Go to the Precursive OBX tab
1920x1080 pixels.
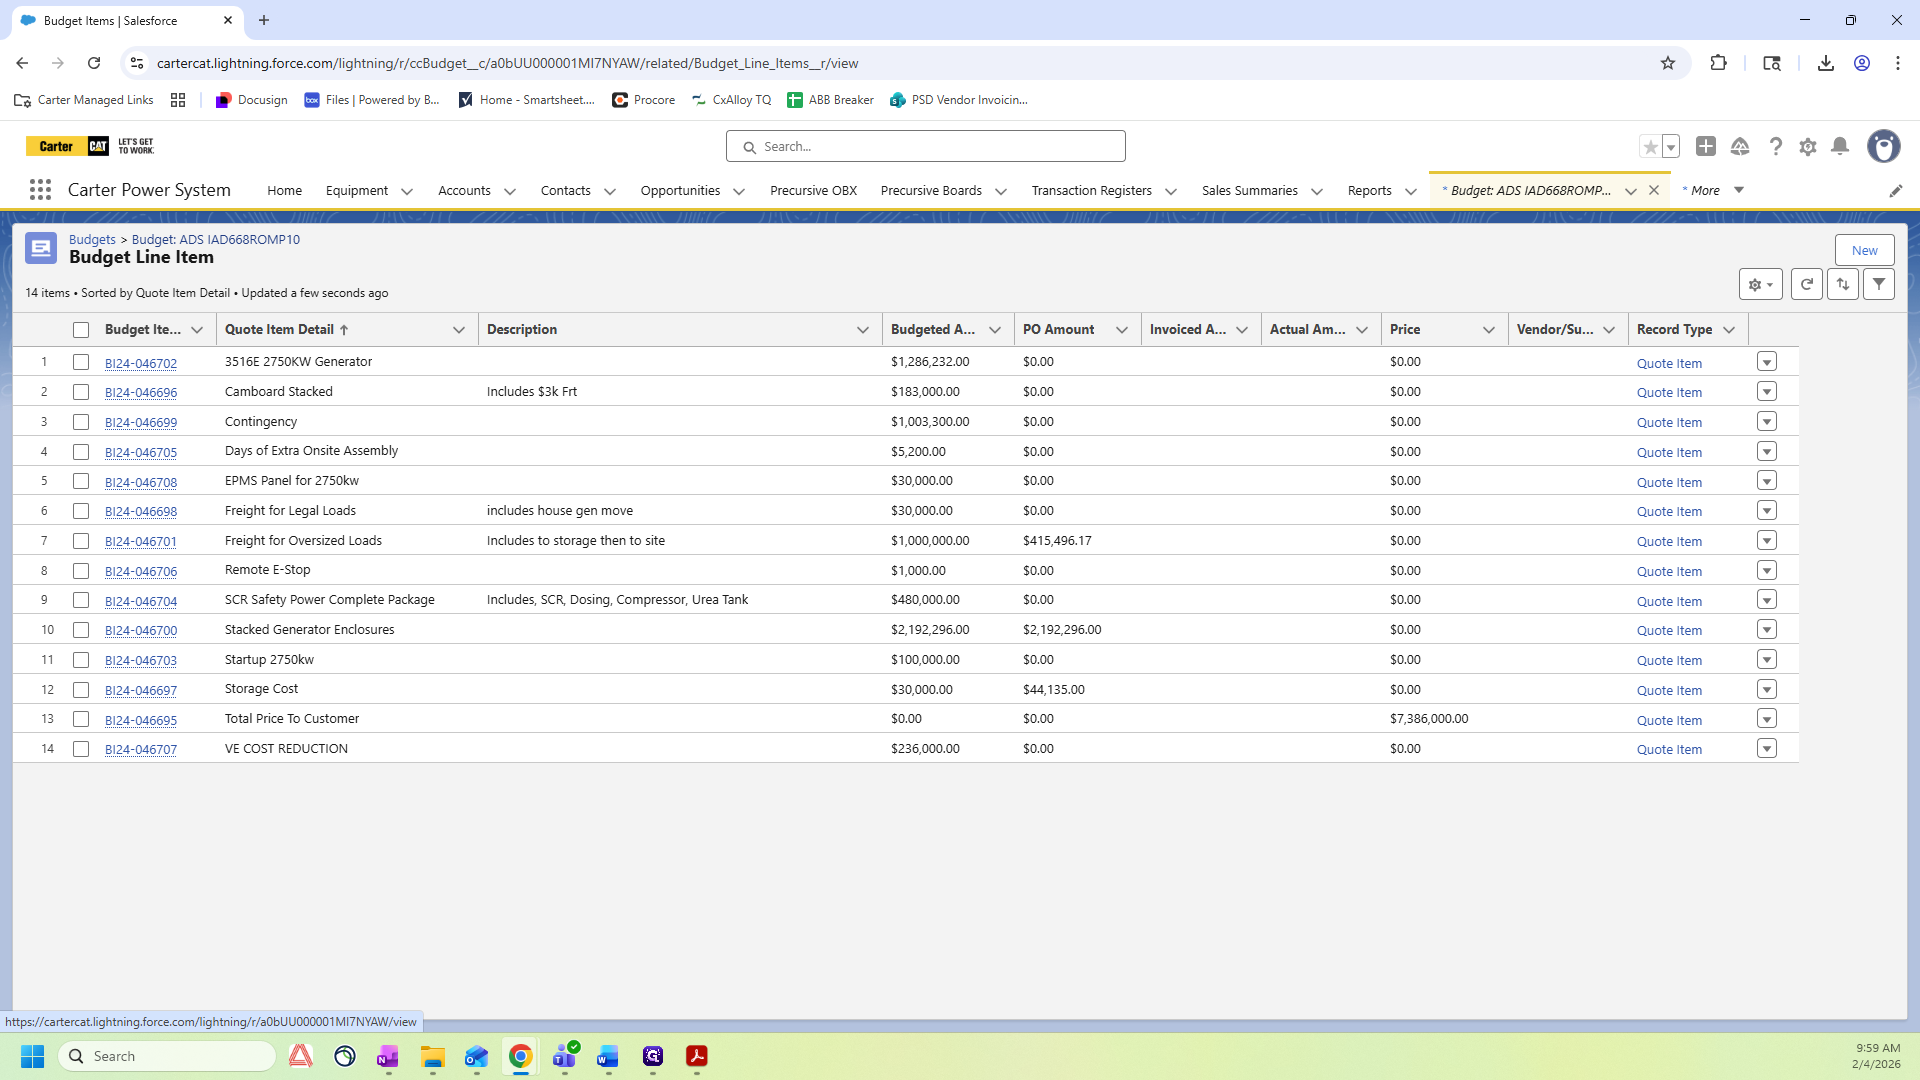(813, 191)
